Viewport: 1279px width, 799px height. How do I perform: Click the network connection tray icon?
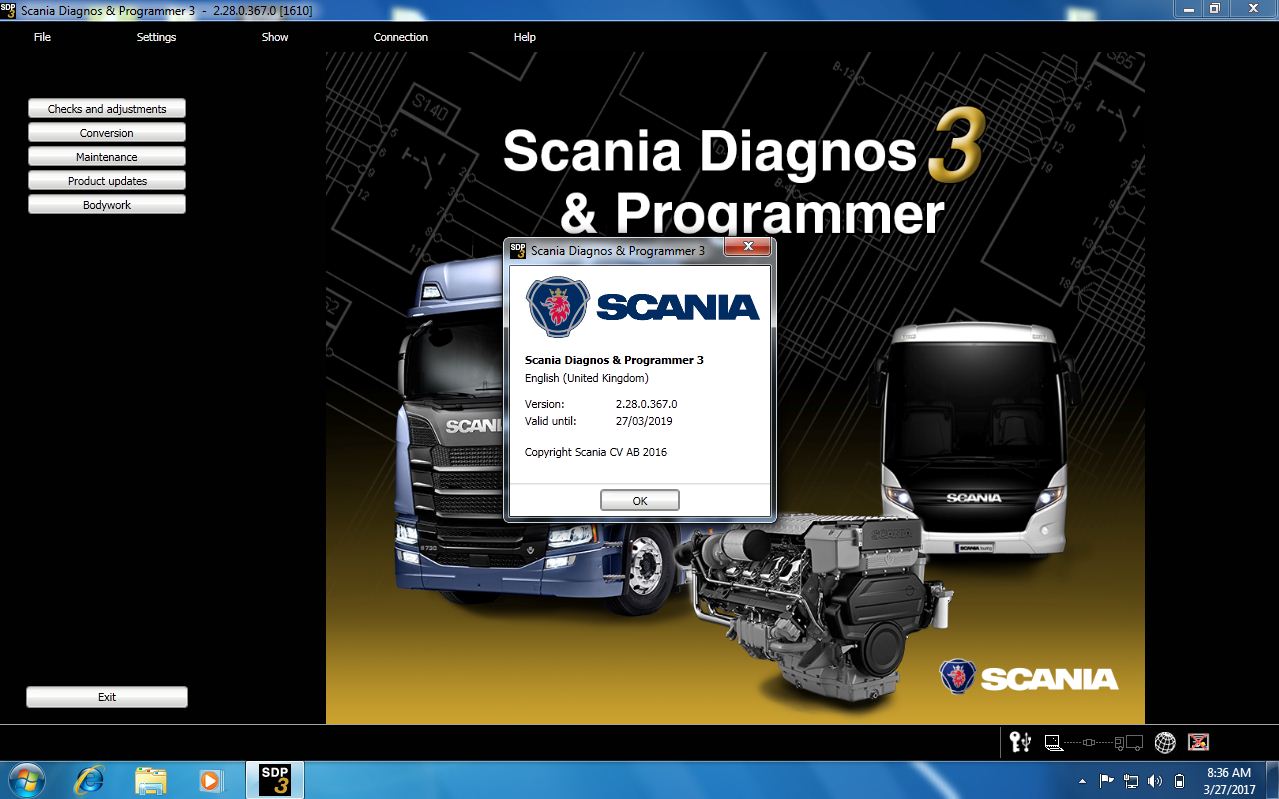pyautogui.click(x=1131, y=781)
